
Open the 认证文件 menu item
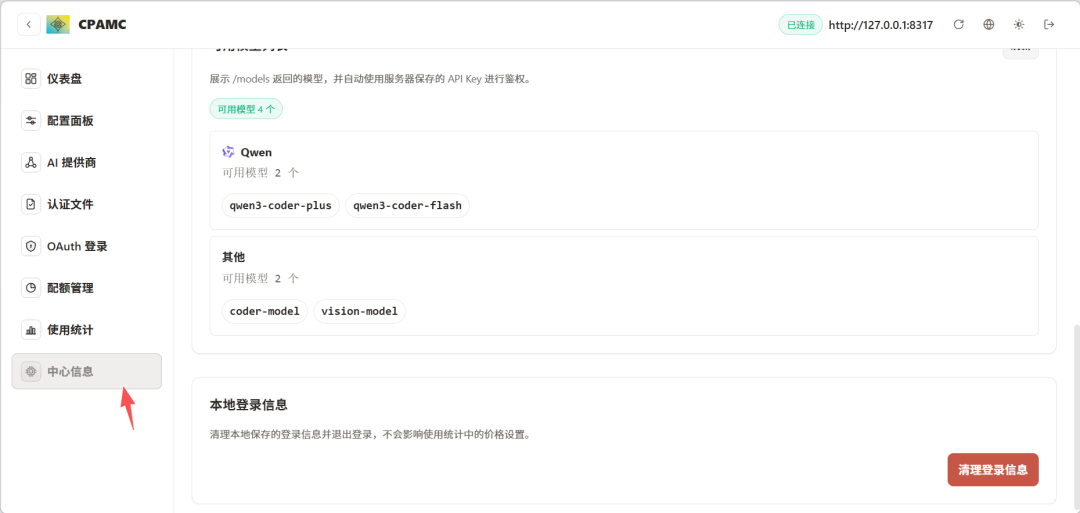point(87,204)
